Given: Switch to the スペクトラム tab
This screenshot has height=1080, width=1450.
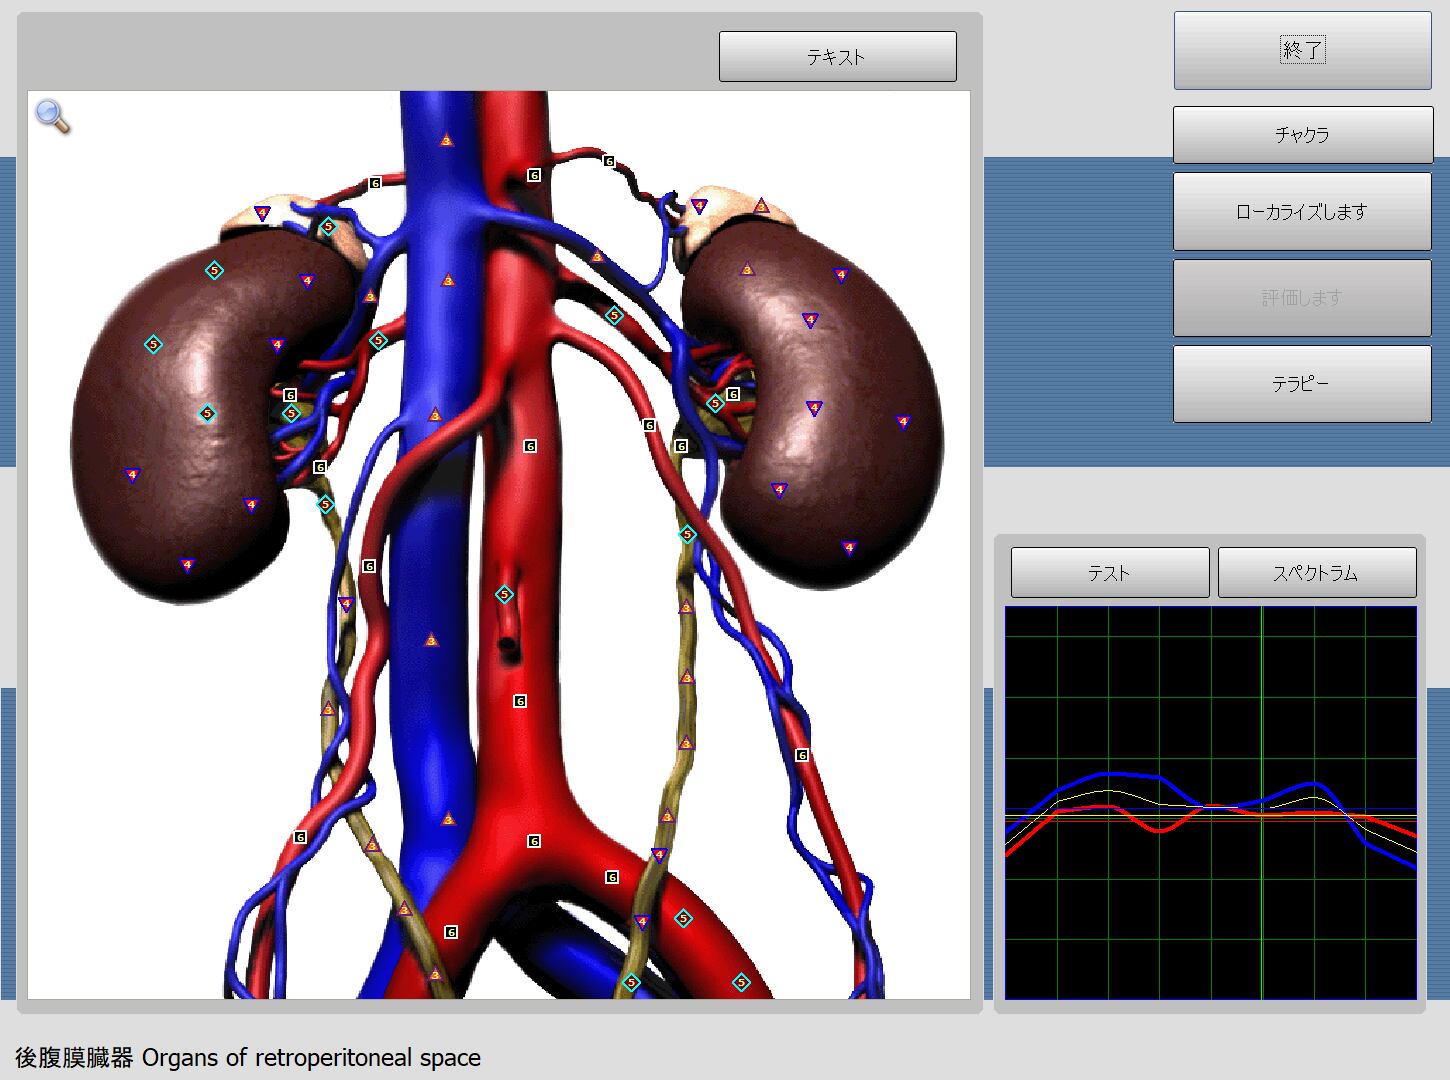Looking at the screenshot, I should click(1316, 573).
